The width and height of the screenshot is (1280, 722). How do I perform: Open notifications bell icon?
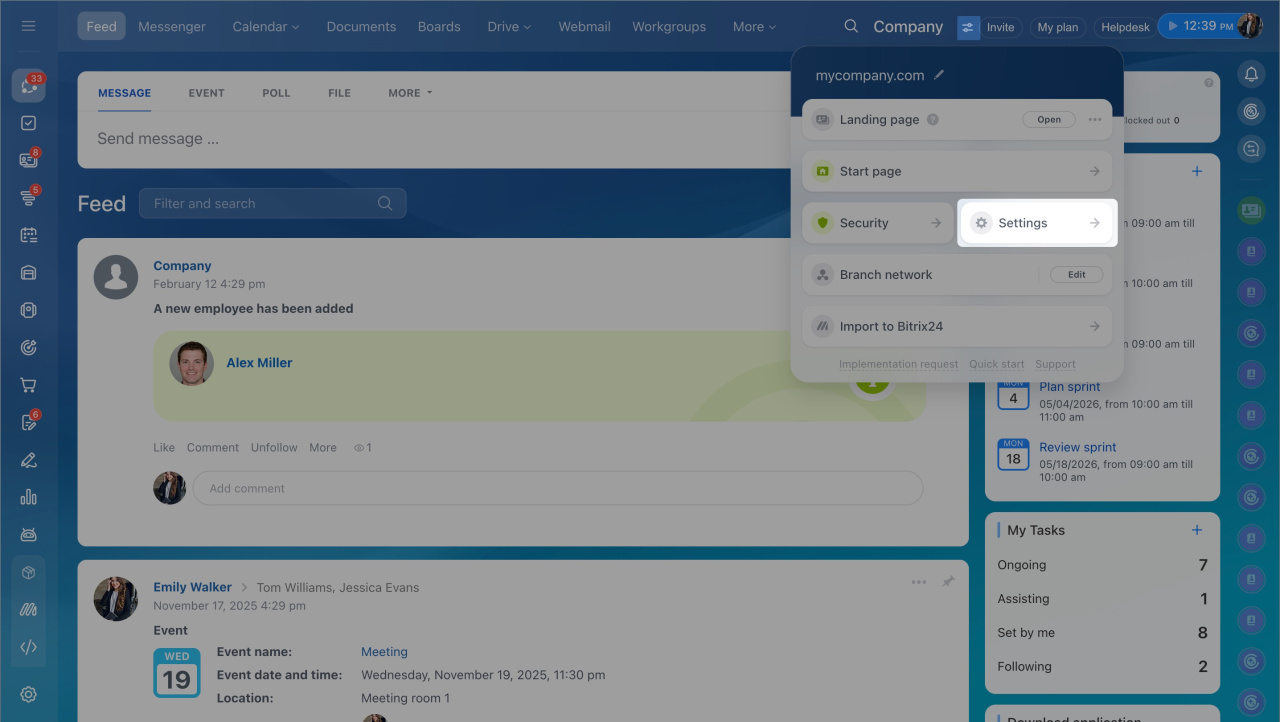pyautogui.click(x=1251, y=74)
